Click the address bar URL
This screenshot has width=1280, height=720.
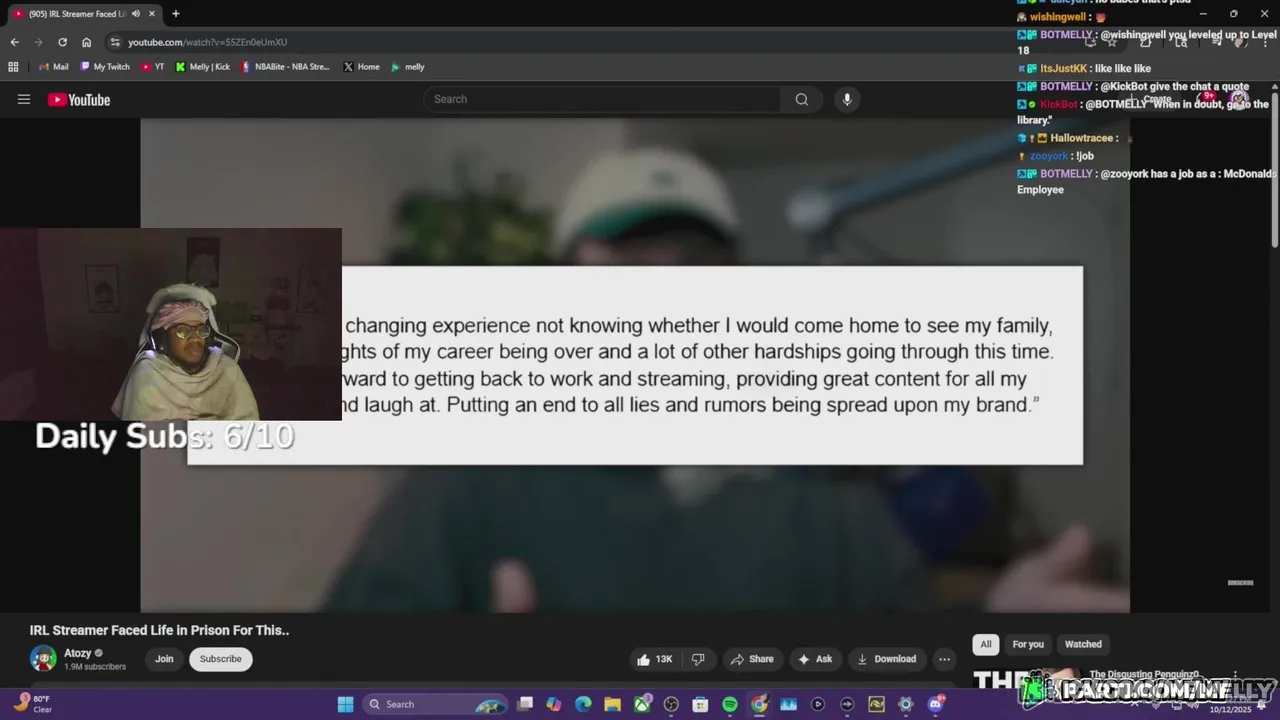pyautogui.click(x=207, y=42)
